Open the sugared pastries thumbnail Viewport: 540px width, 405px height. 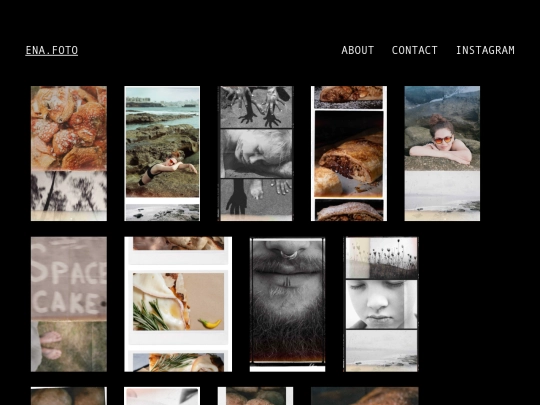coord(69,153)
